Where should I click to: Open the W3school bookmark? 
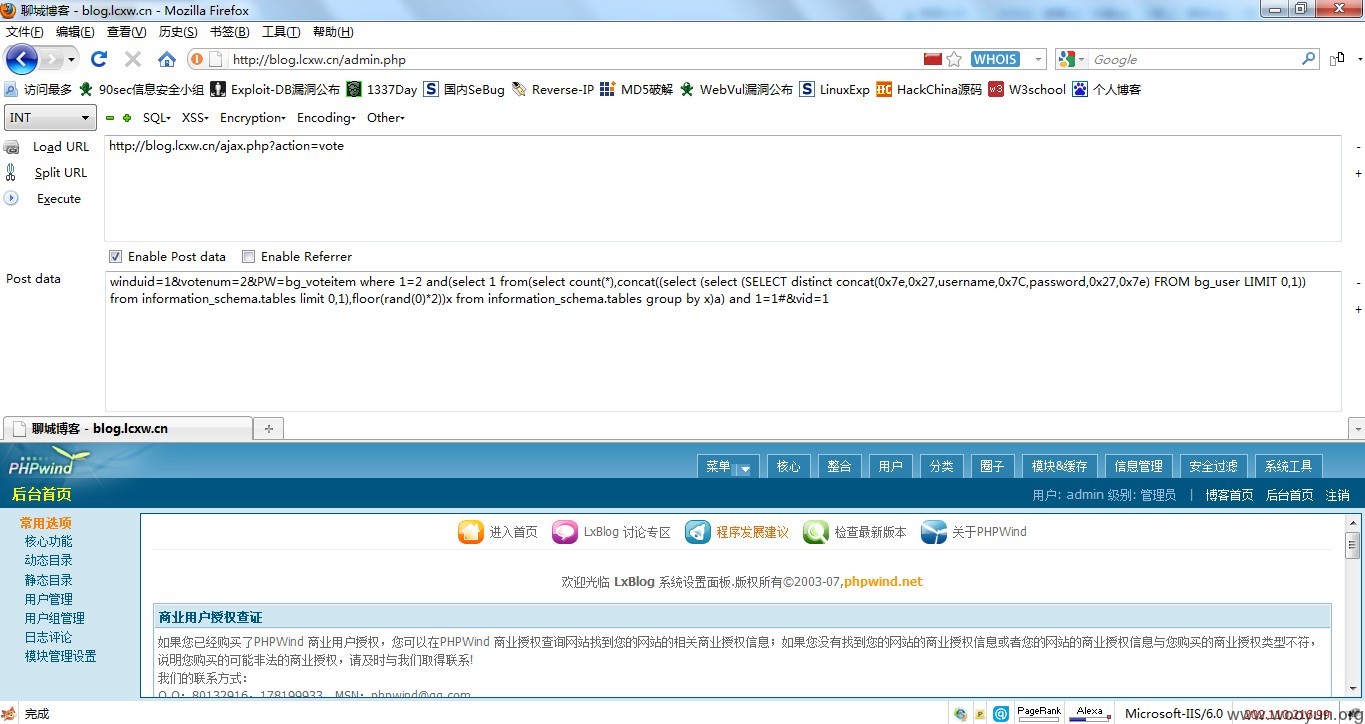pos(1027,89)
